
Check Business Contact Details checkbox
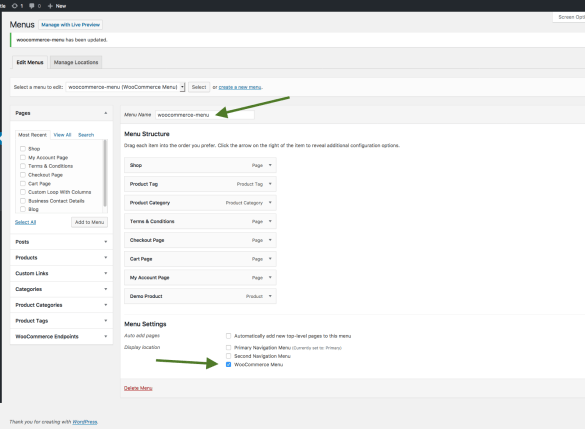click(x=23, y=201)
